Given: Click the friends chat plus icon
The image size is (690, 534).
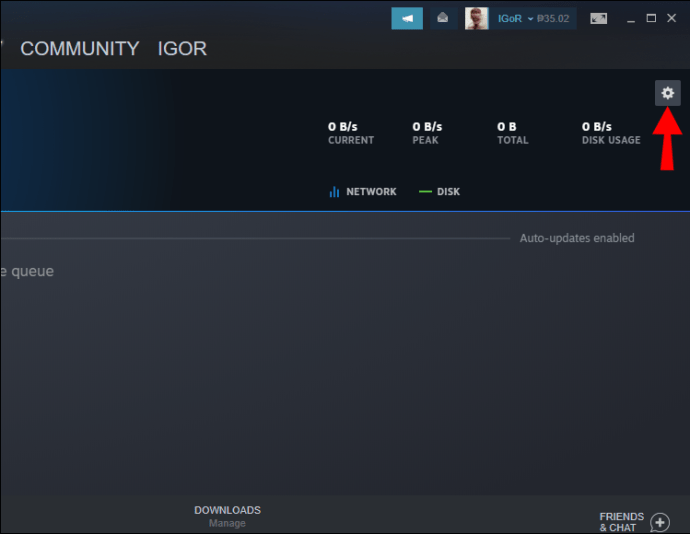Looking at the screenshot, I should click(x=660, y=523).
